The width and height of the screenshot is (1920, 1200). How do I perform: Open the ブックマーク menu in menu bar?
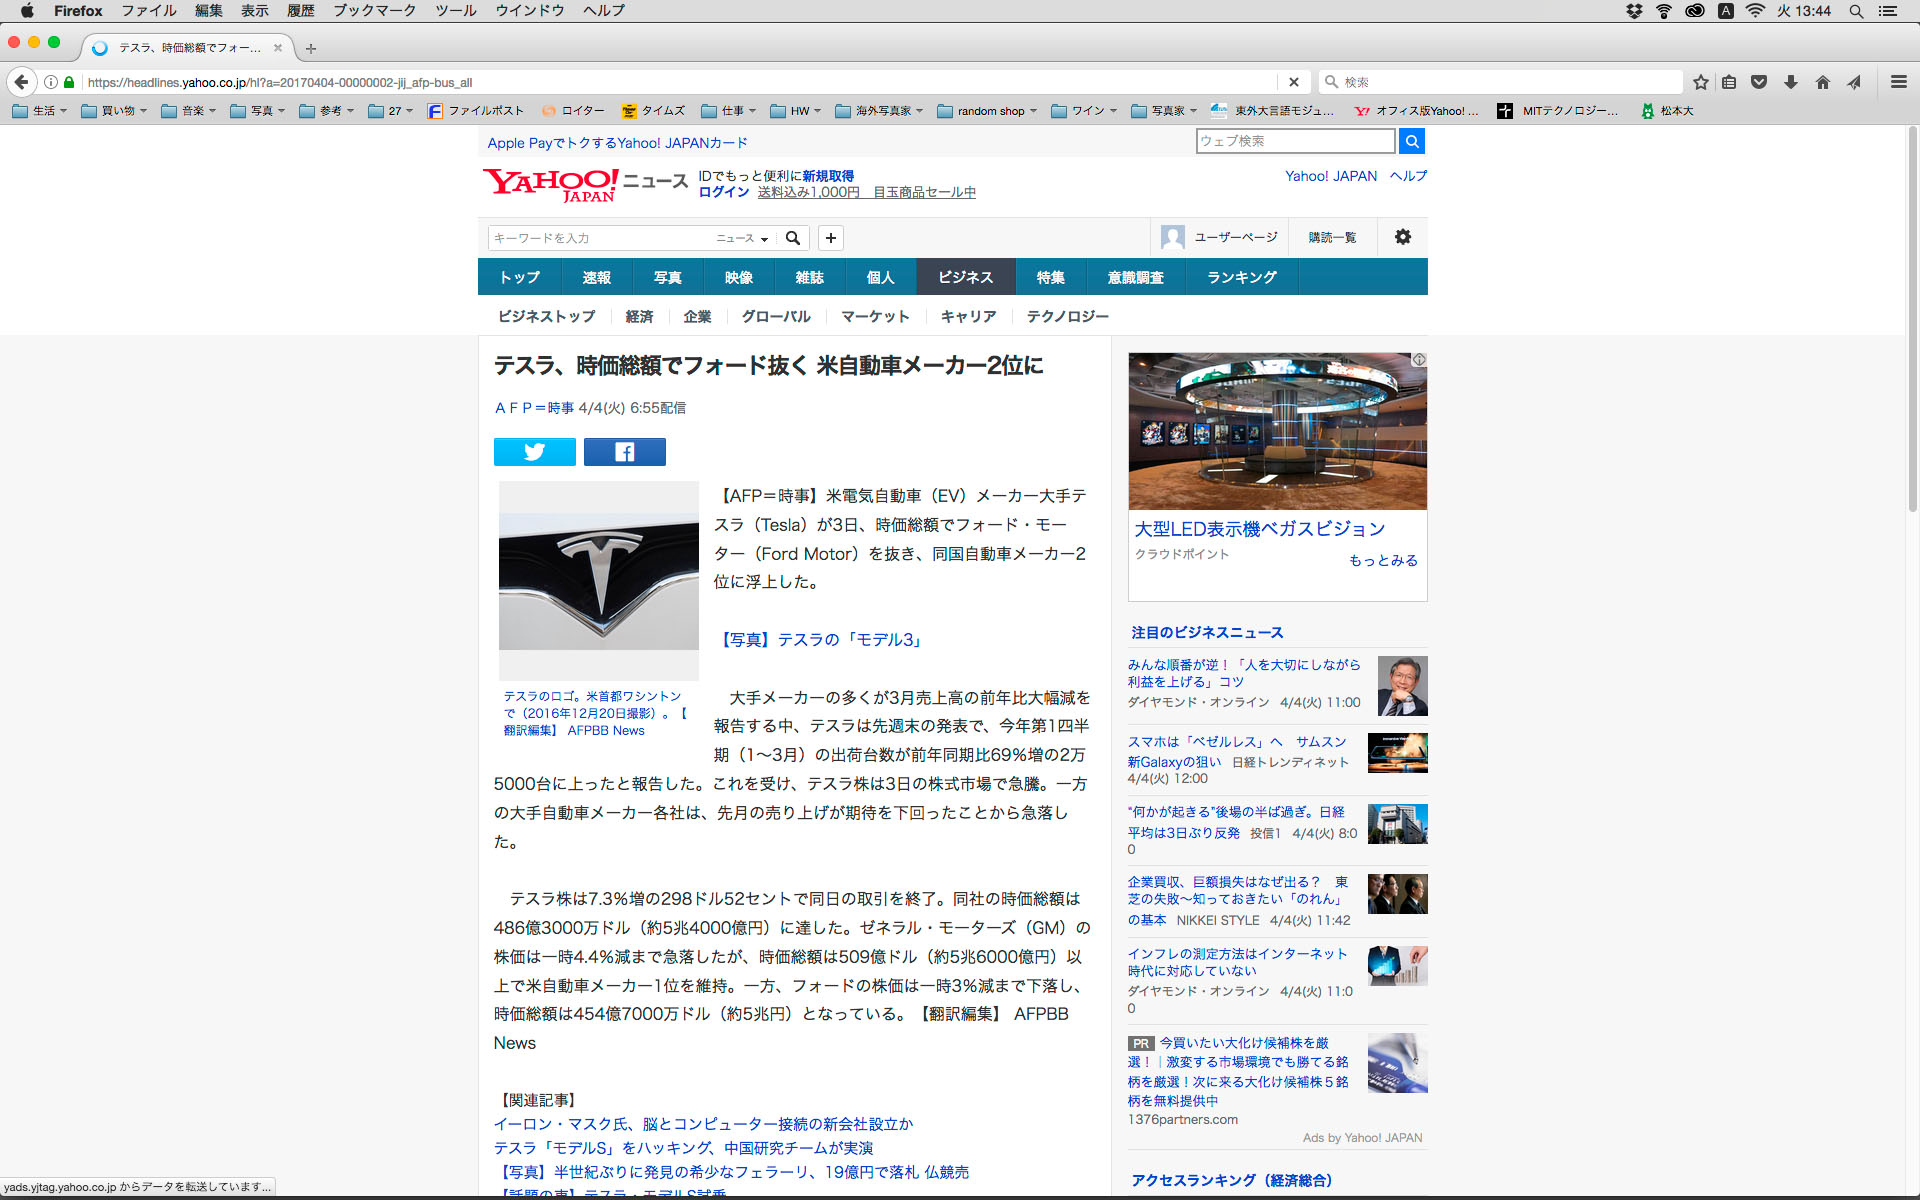[374, 11]
